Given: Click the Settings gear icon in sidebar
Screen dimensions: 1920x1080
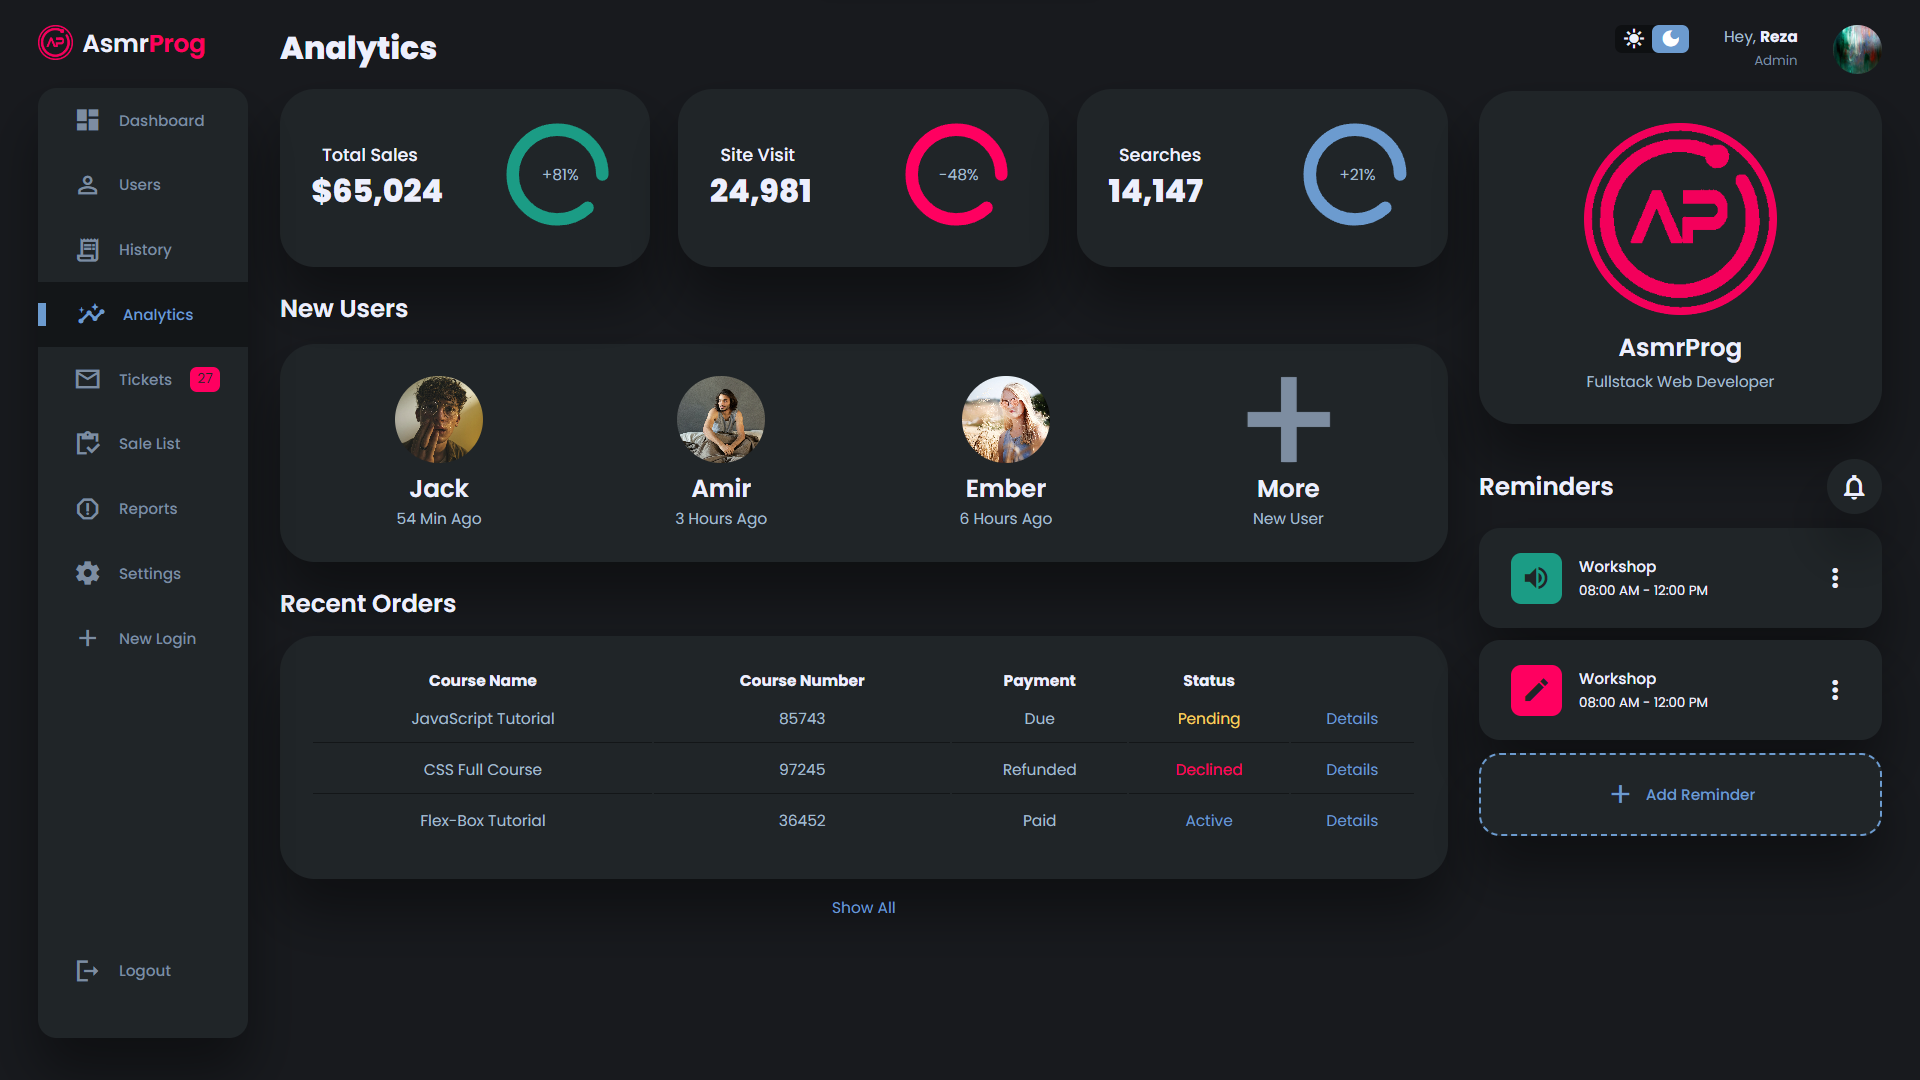Looking at the screenshot, I should (x=88, y=573).
